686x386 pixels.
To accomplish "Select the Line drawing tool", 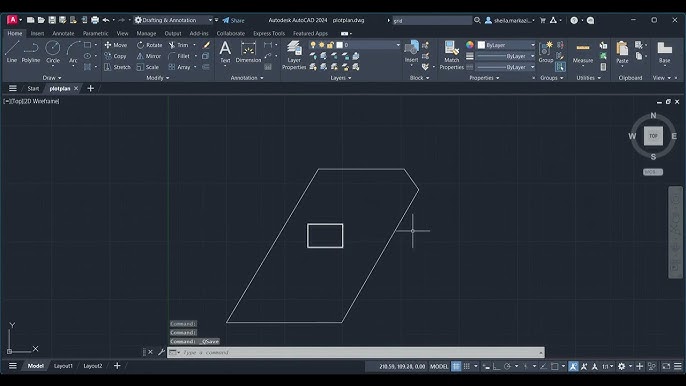I will tap(12, 52).
